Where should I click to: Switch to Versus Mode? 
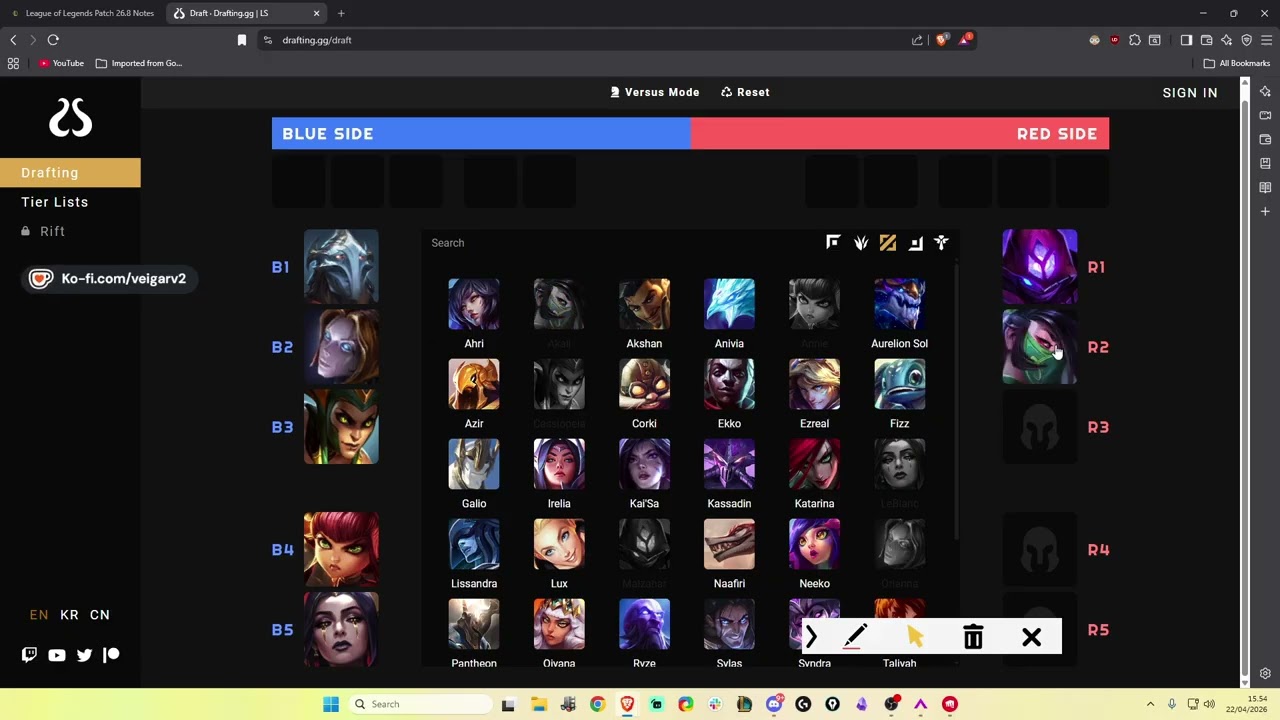pyautogui.click(x=655, y=92)
